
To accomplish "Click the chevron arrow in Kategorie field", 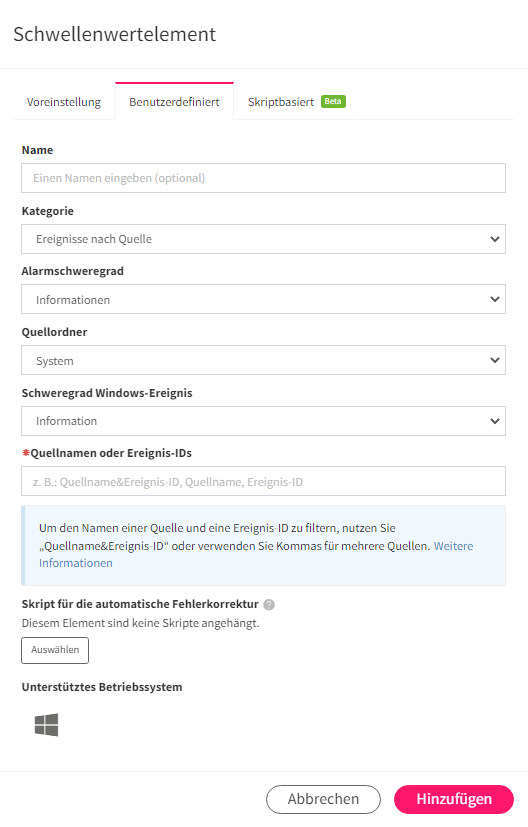I will tap(494, 239).
